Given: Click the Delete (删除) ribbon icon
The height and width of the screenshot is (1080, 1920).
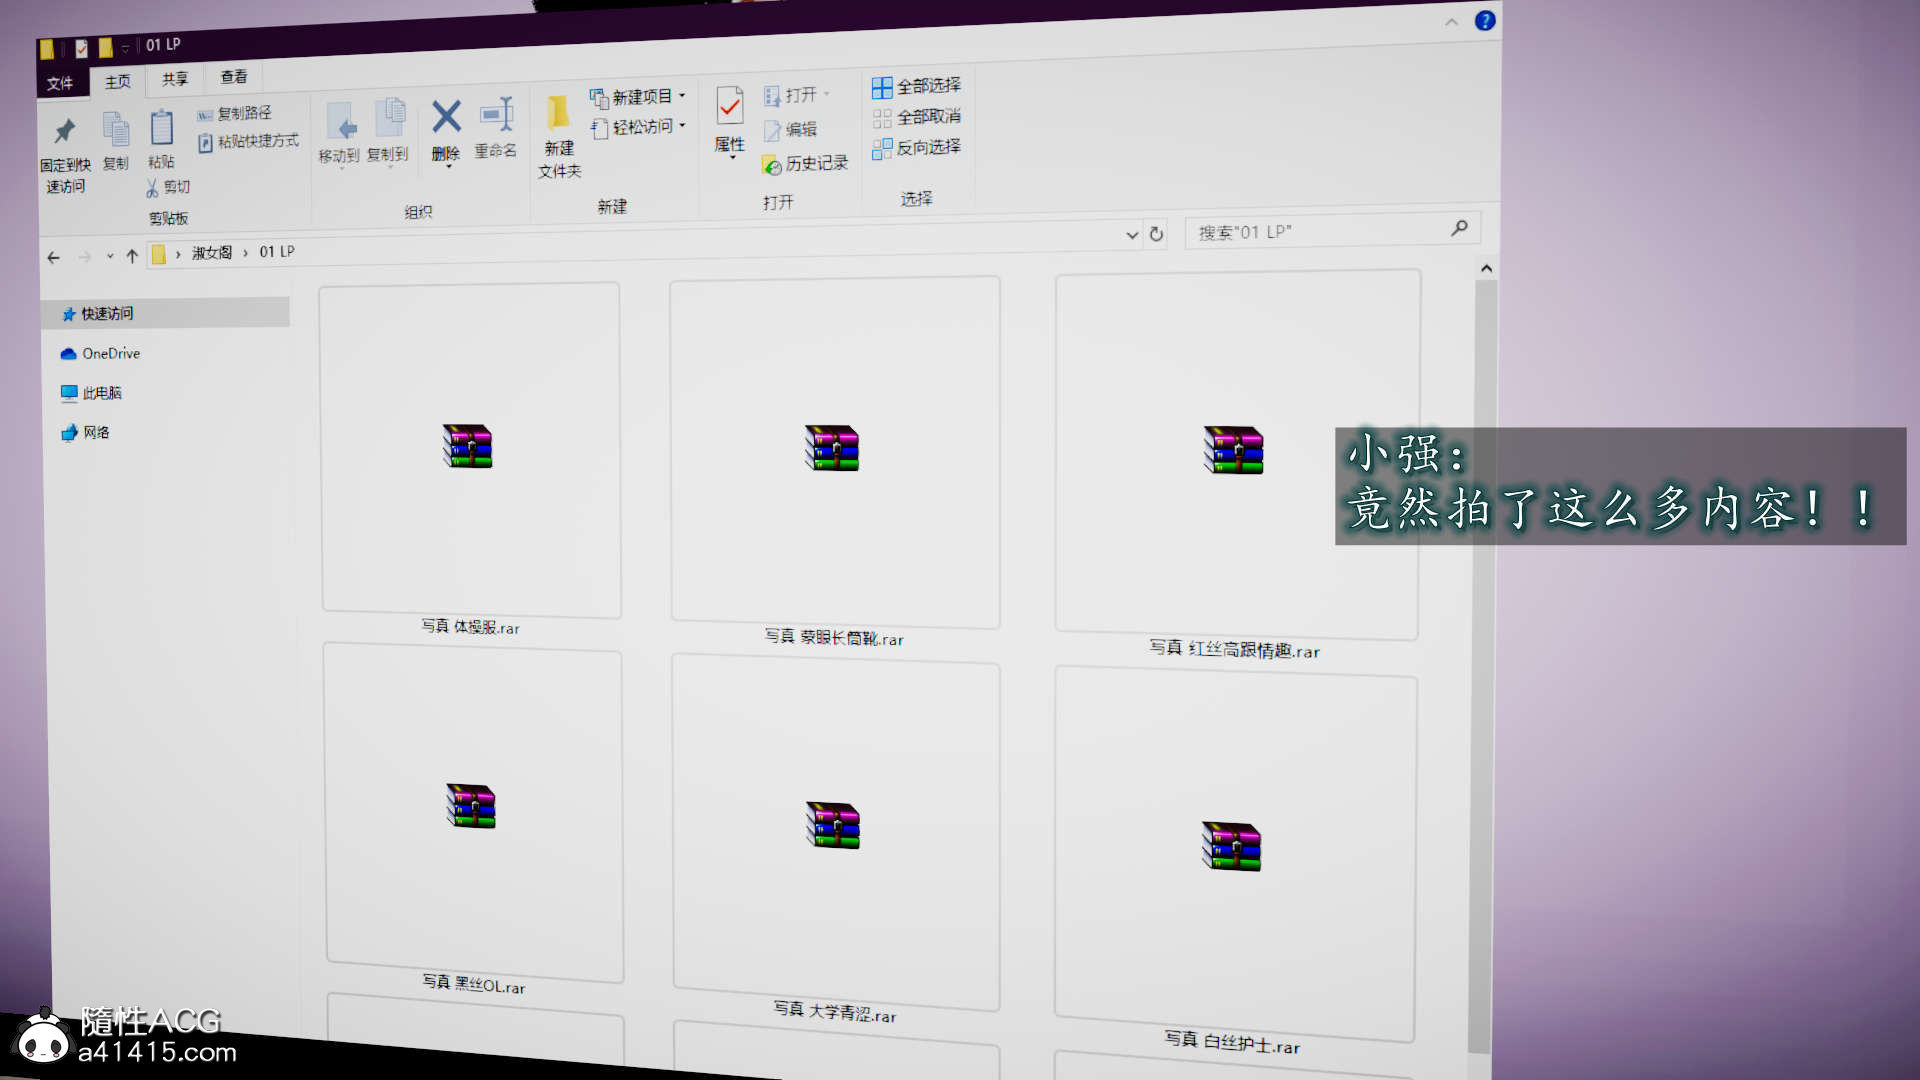Looking at the screenshot, I should click(x=446, y=118).
